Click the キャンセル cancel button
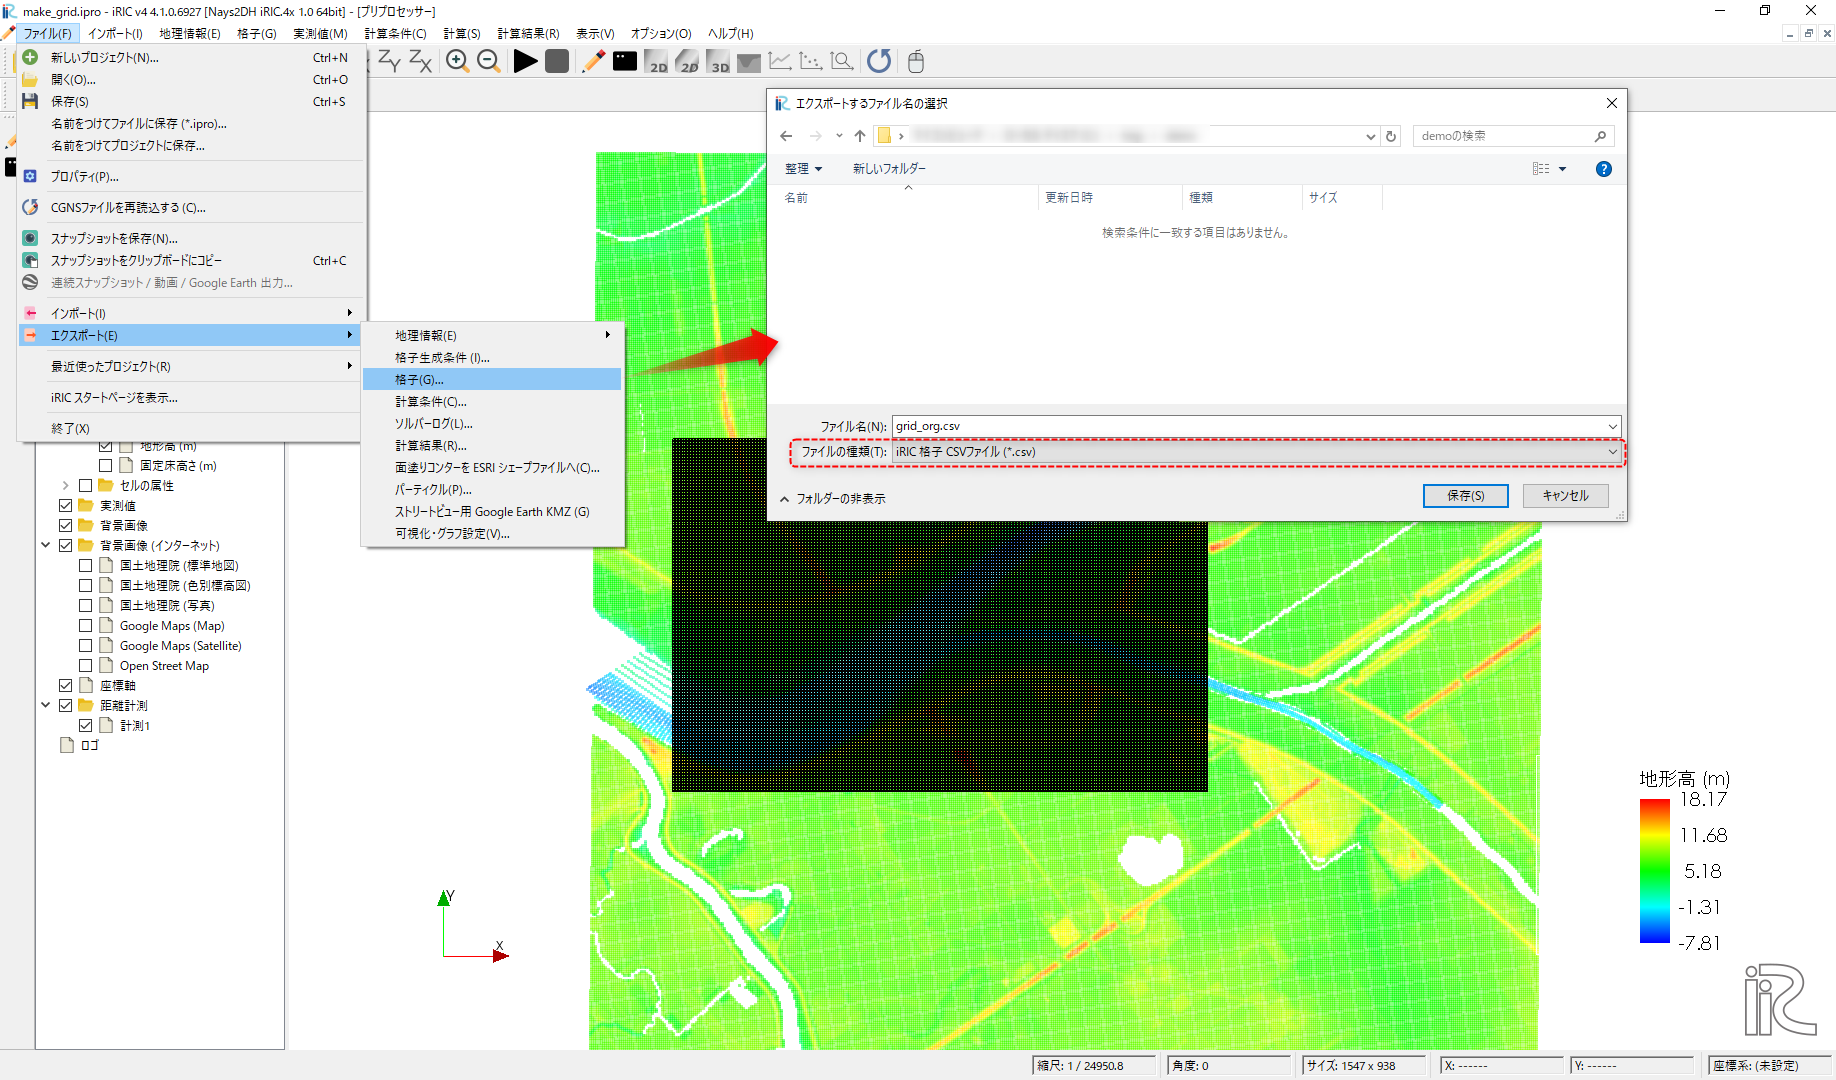The width and height of the screenshot is (1836, 1080). [1565, 496]
